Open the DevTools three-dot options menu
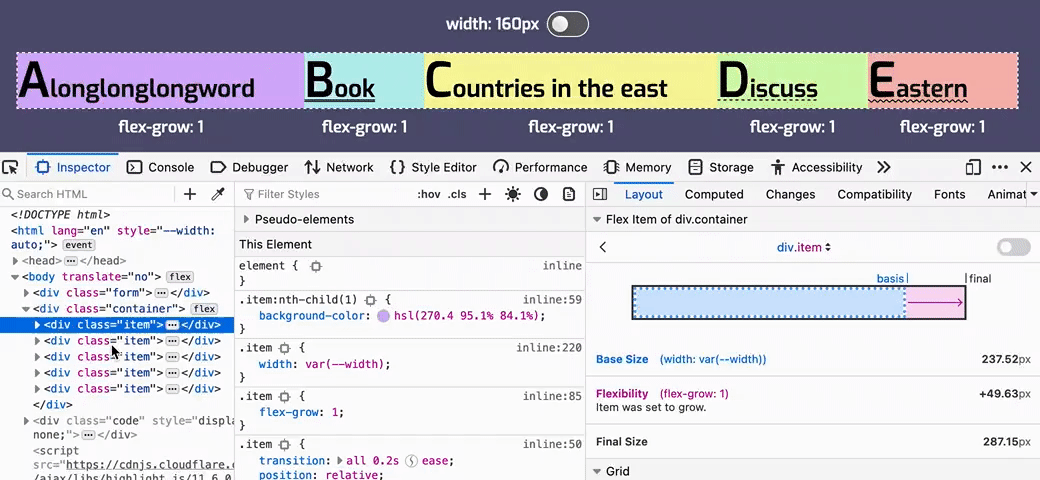The height and width of the screenshot is (480, 1040). click(x=1000, y=167)
